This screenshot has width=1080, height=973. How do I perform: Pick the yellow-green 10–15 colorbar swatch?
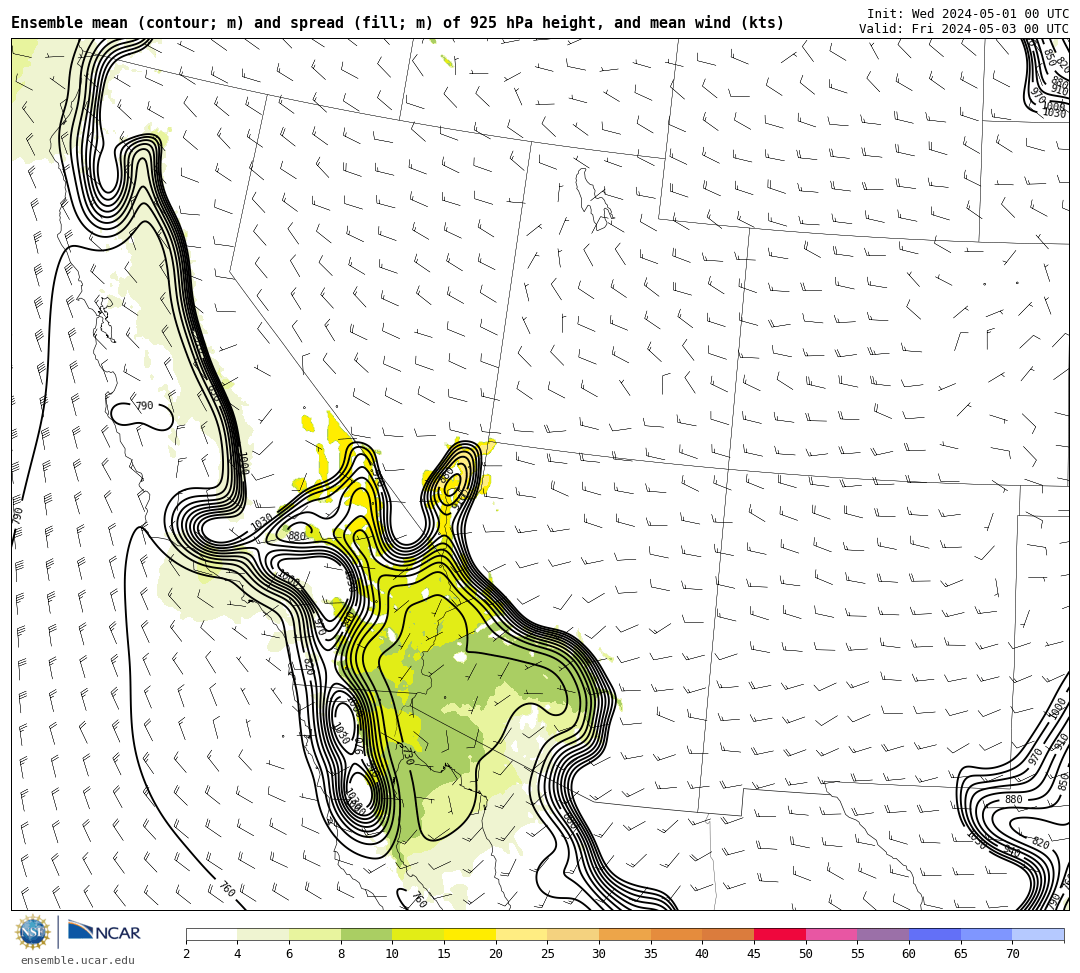tap(418, 934)
